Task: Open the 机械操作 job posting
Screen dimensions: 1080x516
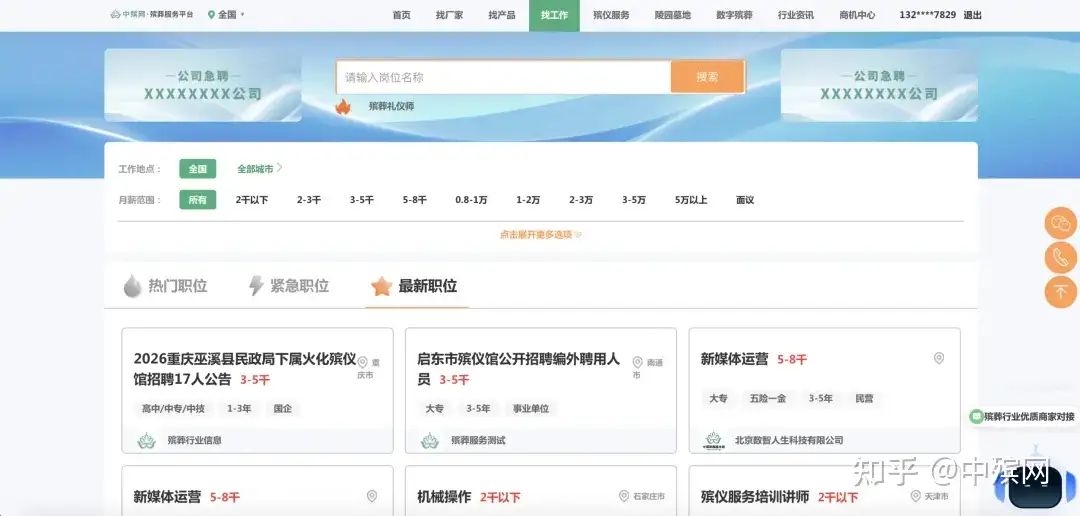Action: [x=444, y=497]
